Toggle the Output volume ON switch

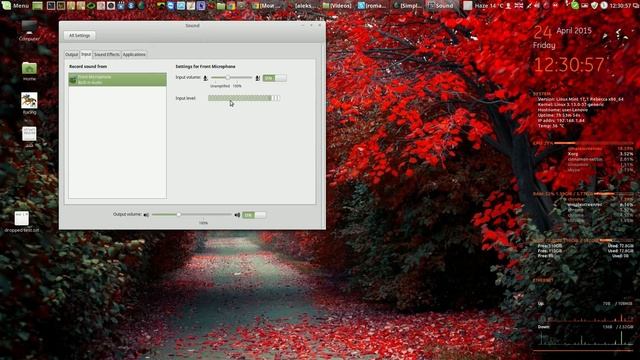pyautogui.click(x=254, y=215)
